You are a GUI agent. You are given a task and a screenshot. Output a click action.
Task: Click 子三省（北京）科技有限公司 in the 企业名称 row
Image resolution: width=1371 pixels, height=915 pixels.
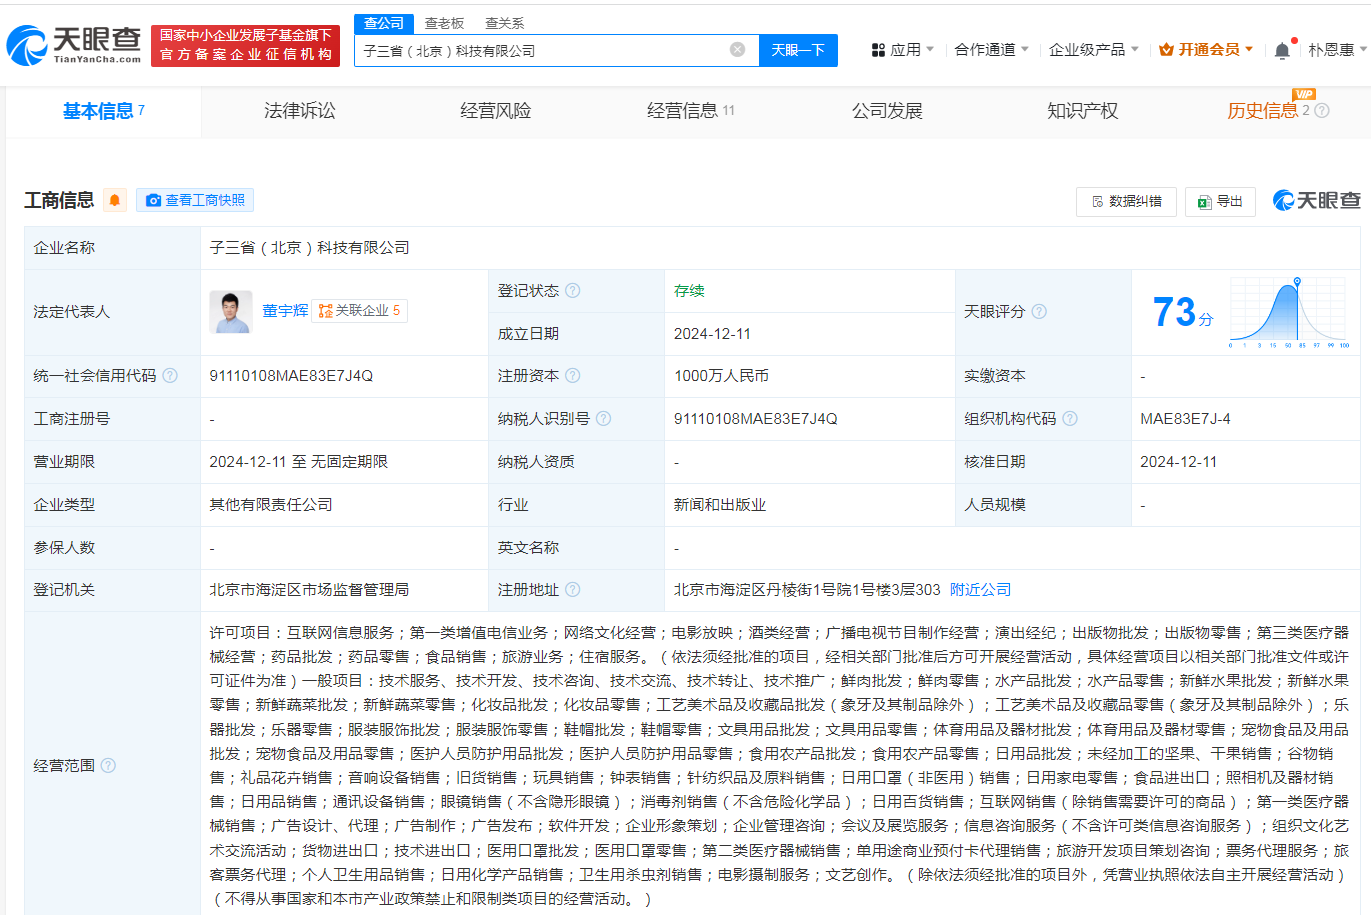tap(310, 248)
